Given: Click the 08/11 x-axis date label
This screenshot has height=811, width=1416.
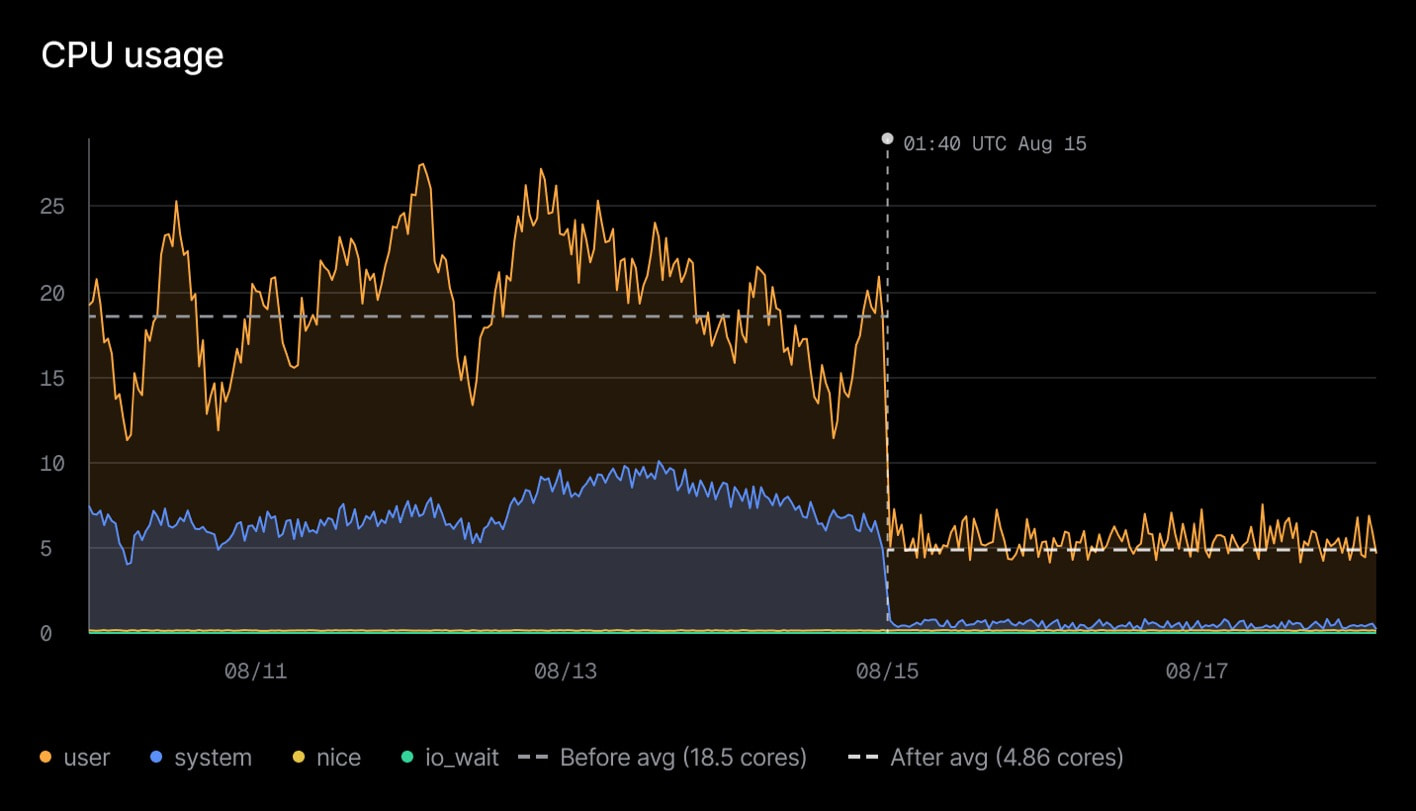Looking at the screenshot, I should coord(255,671).
